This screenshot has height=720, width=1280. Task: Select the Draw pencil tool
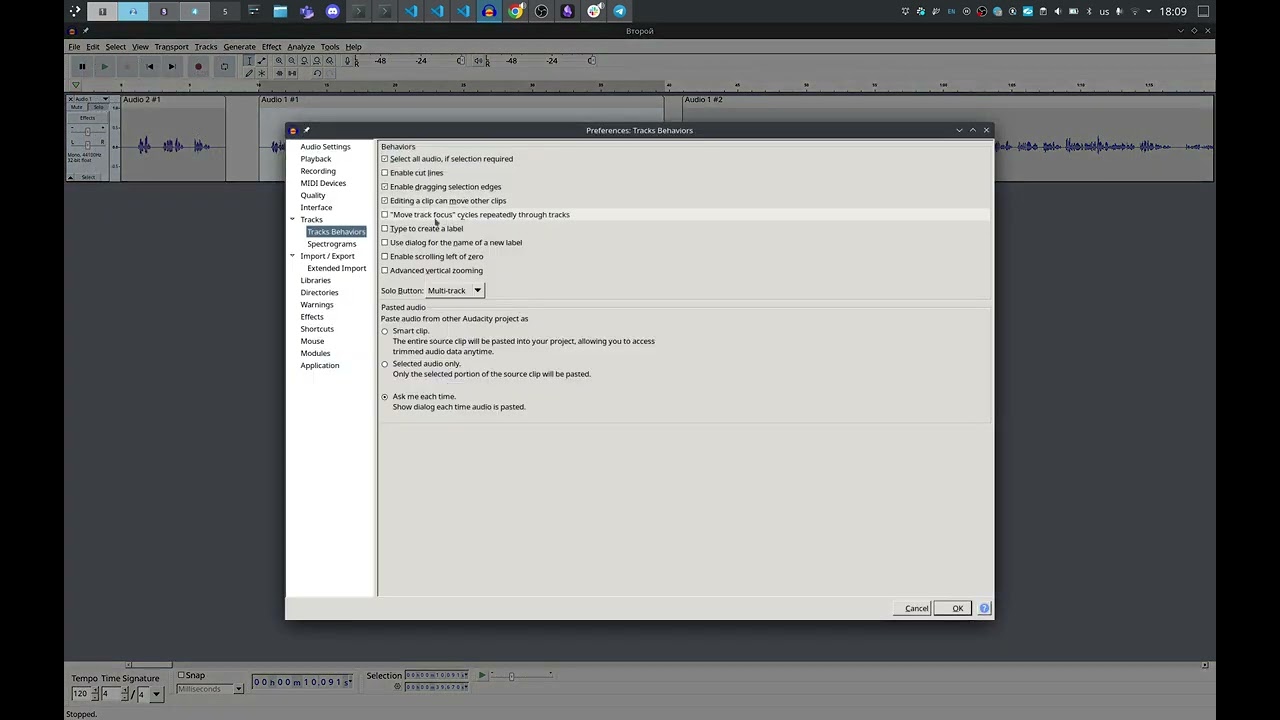(249, 73)
